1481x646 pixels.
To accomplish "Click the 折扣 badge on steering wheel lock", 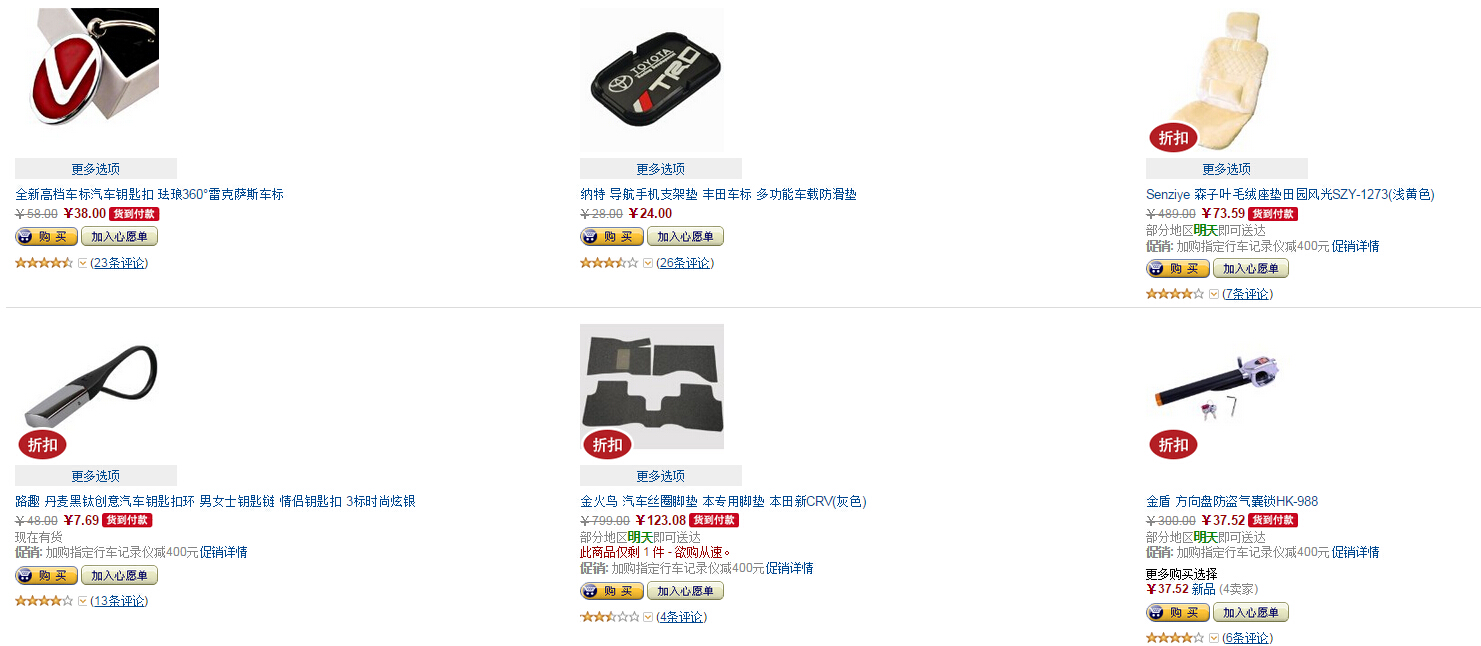I will coord(1173,444).
